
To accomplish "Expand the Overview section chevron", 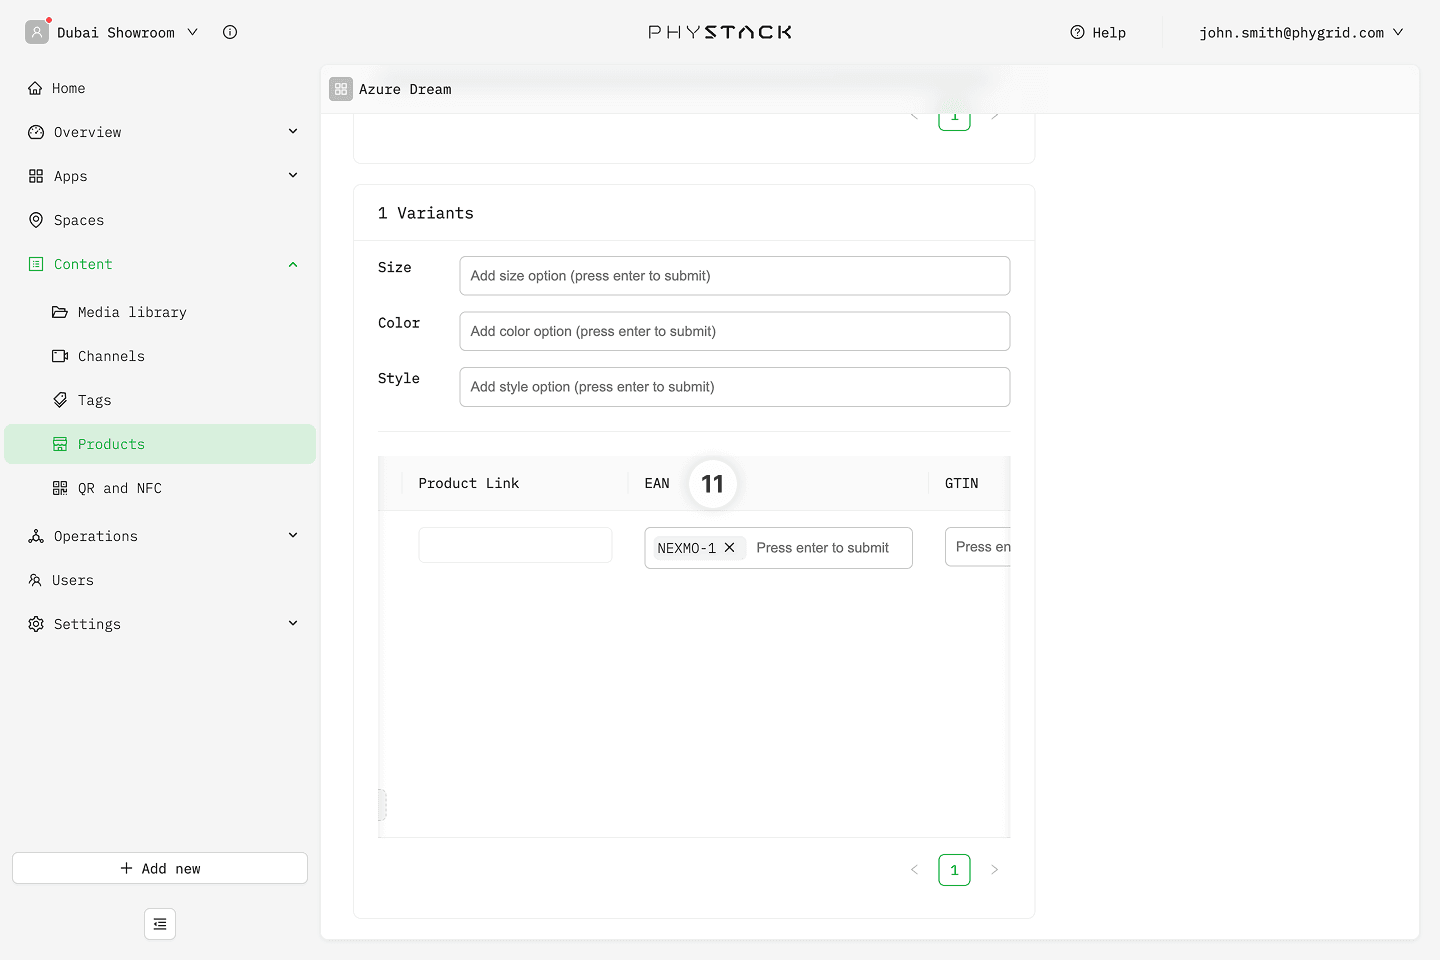I will pos(293,131).
